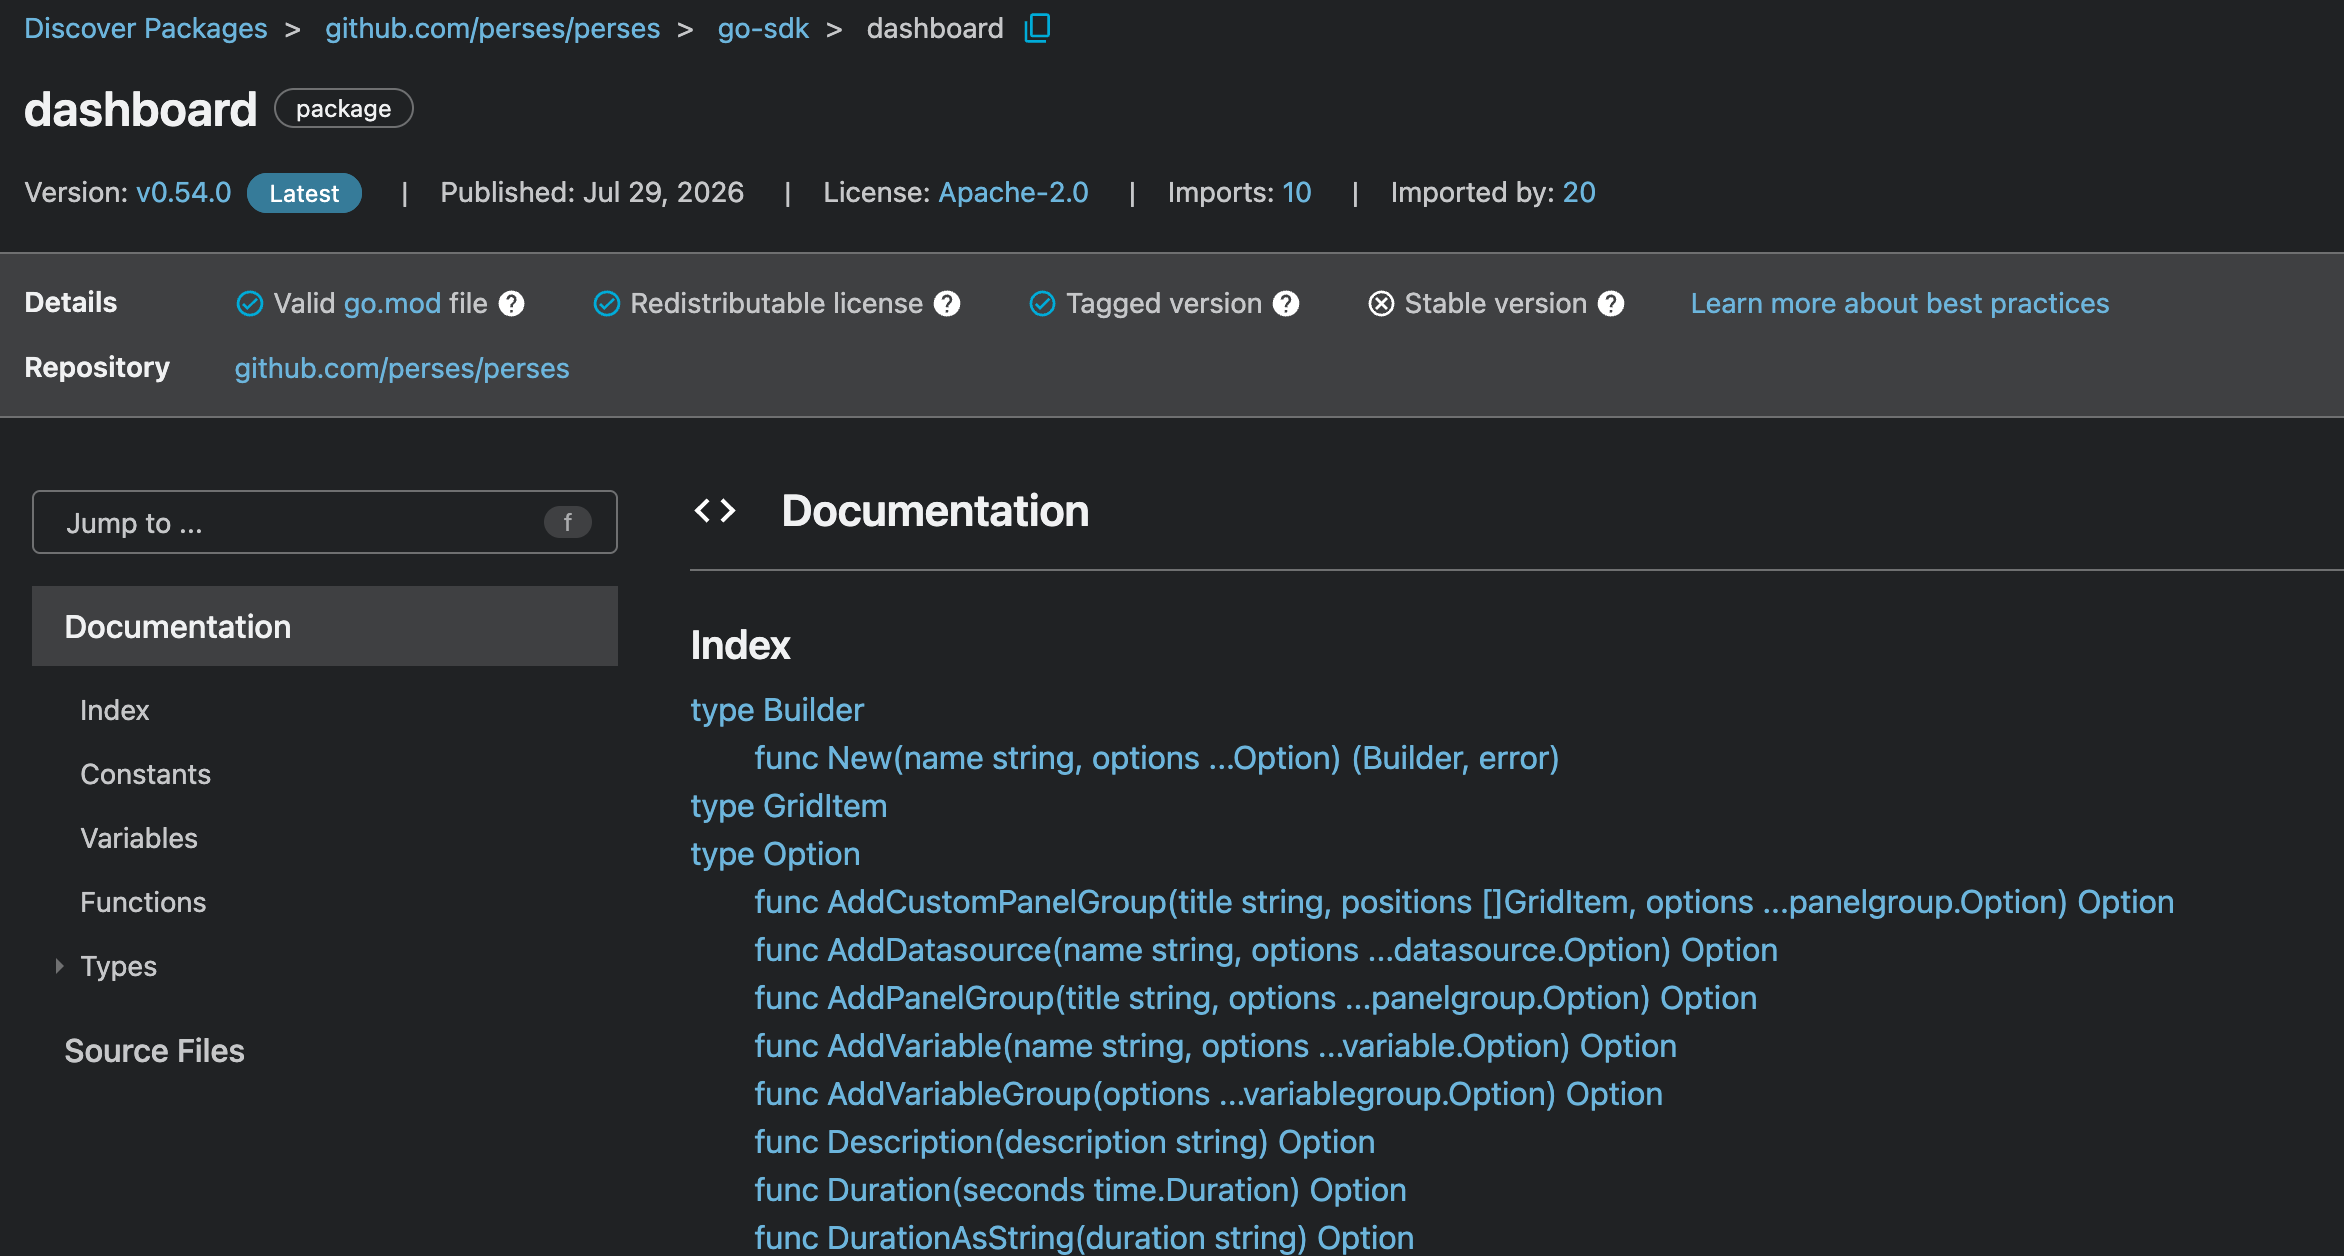Go to Constants in the sidebar
The image size is (2344, 1256).
146,774
